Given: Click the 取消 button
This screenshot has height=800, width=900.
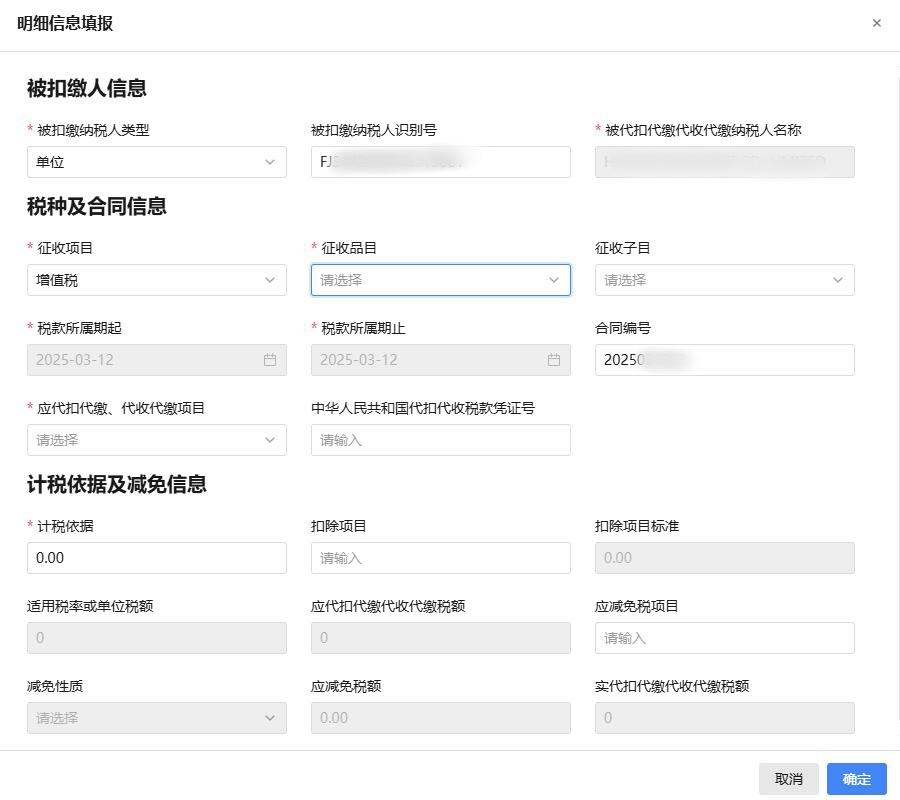Looking at the screenshot, I should click(x=789, y=779).
